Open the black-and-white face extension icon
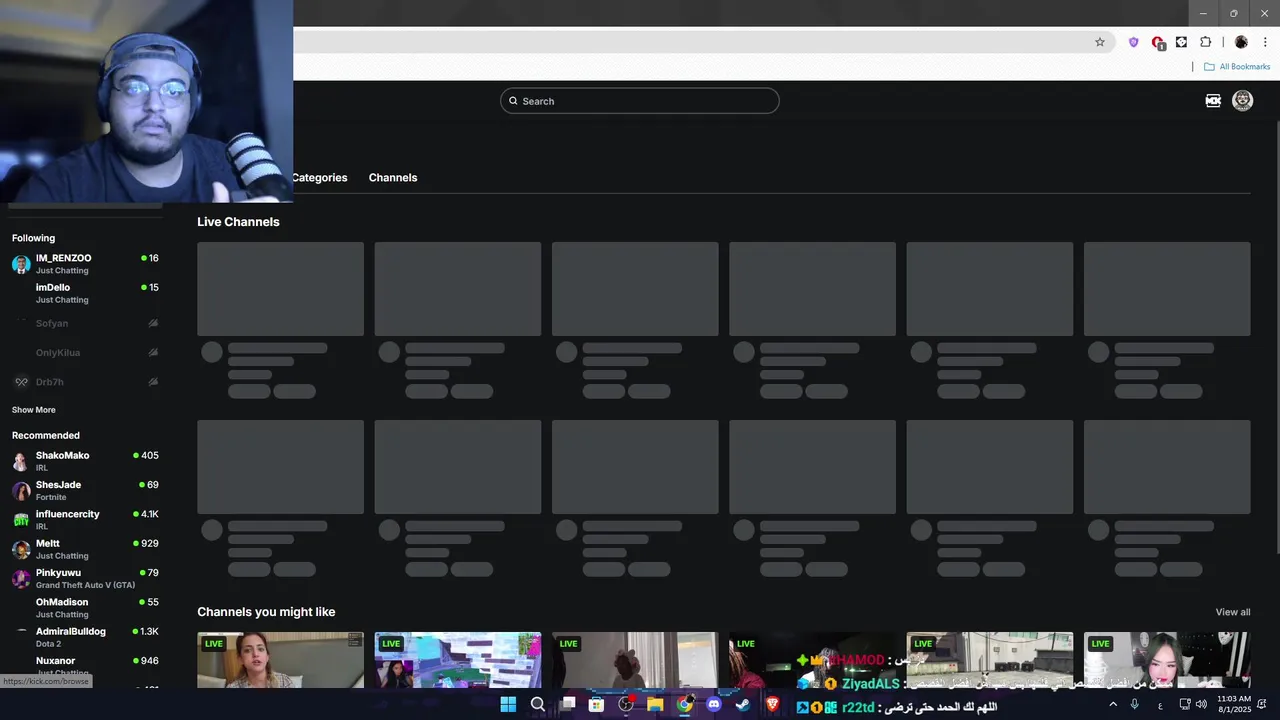This screenshot has height=720, width=1280. tap(1181, 42)
